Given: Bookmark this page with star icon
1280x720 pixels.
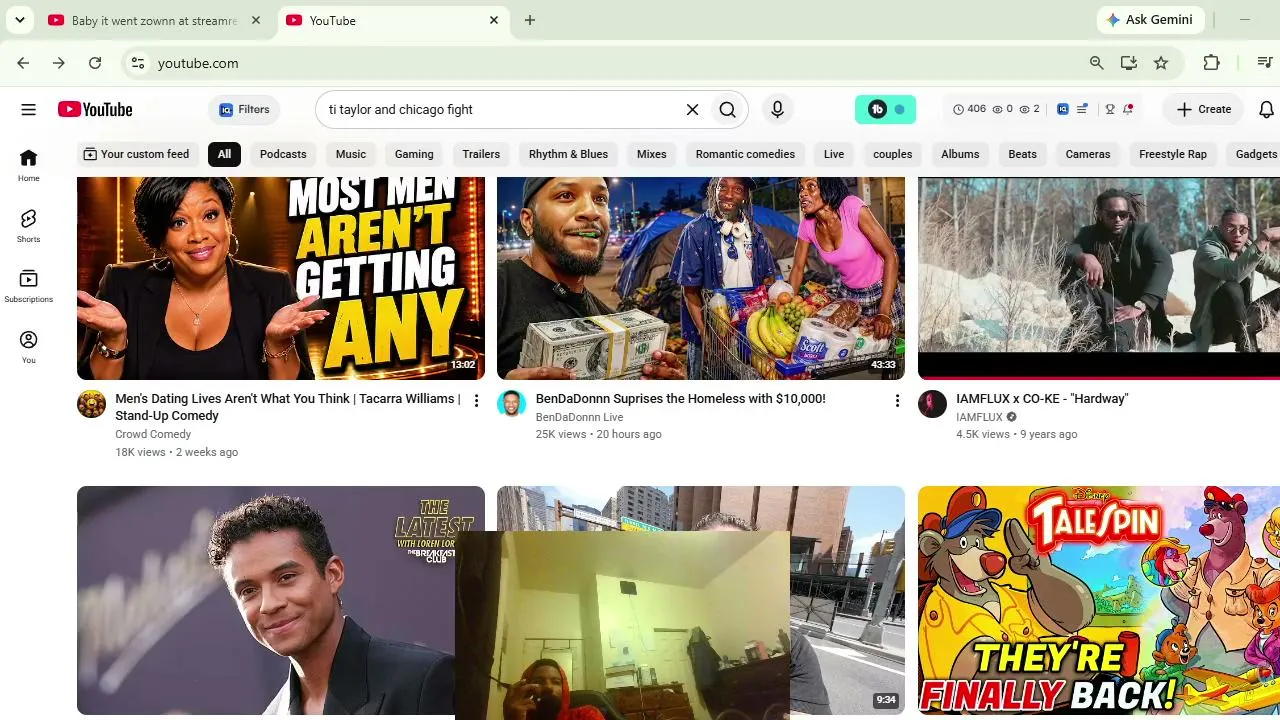Looking at the screenshot, I should (x=1161, y=63).
